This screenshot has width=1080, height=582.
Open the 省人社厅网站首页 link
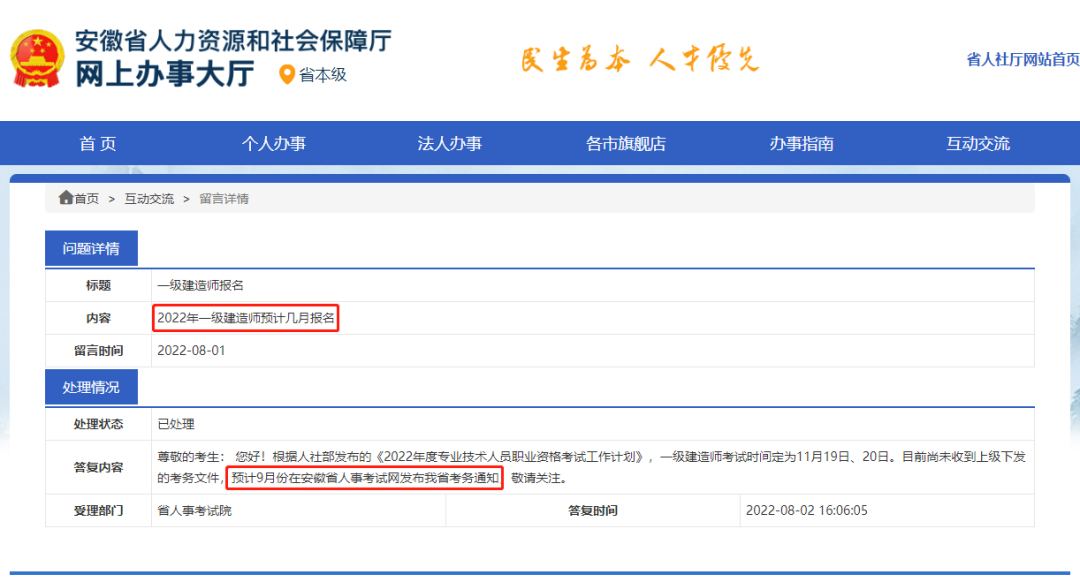click(x=1022, y=59)
